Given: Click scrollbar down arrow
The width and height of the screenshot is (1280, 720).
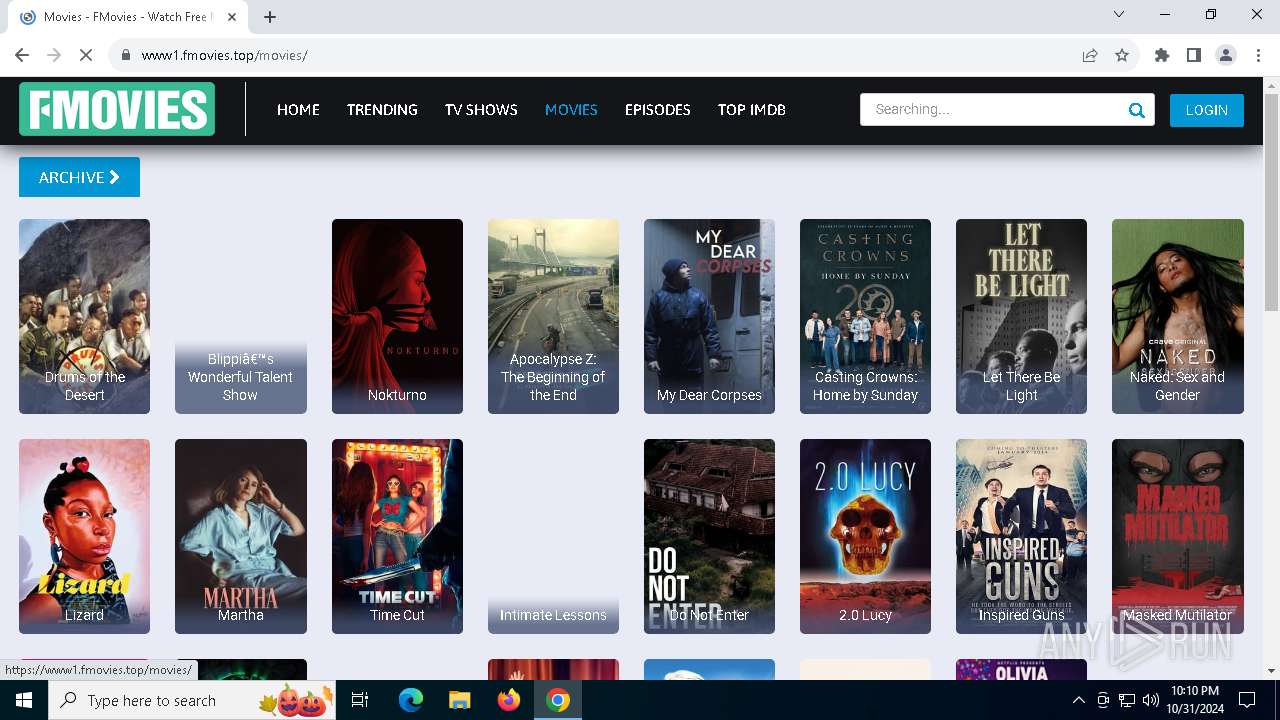Looking at the screenshot, I should tap(1271, 671).
